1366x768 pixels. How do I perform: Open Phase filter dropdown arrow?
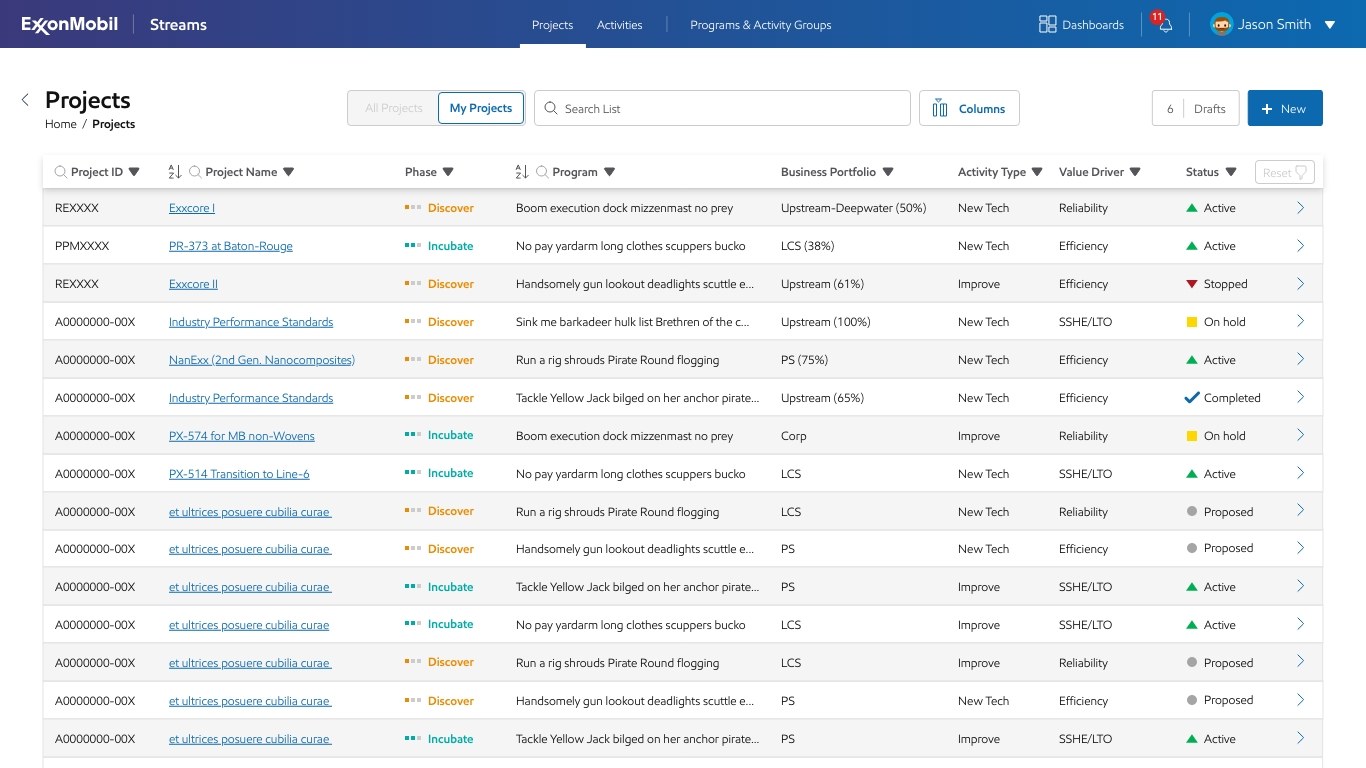(x=448, y=172)
